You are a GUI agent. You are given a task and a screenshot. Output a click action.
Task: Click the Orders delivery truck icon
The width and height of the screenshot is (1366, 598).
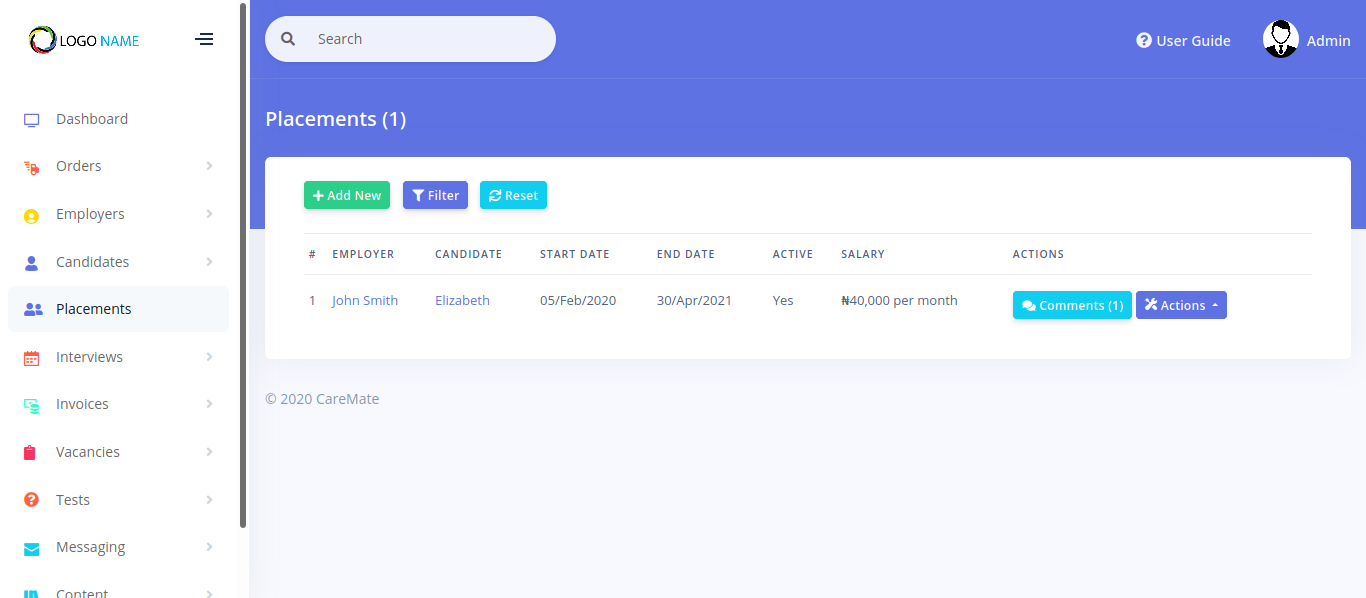click(x=31, y=167)
